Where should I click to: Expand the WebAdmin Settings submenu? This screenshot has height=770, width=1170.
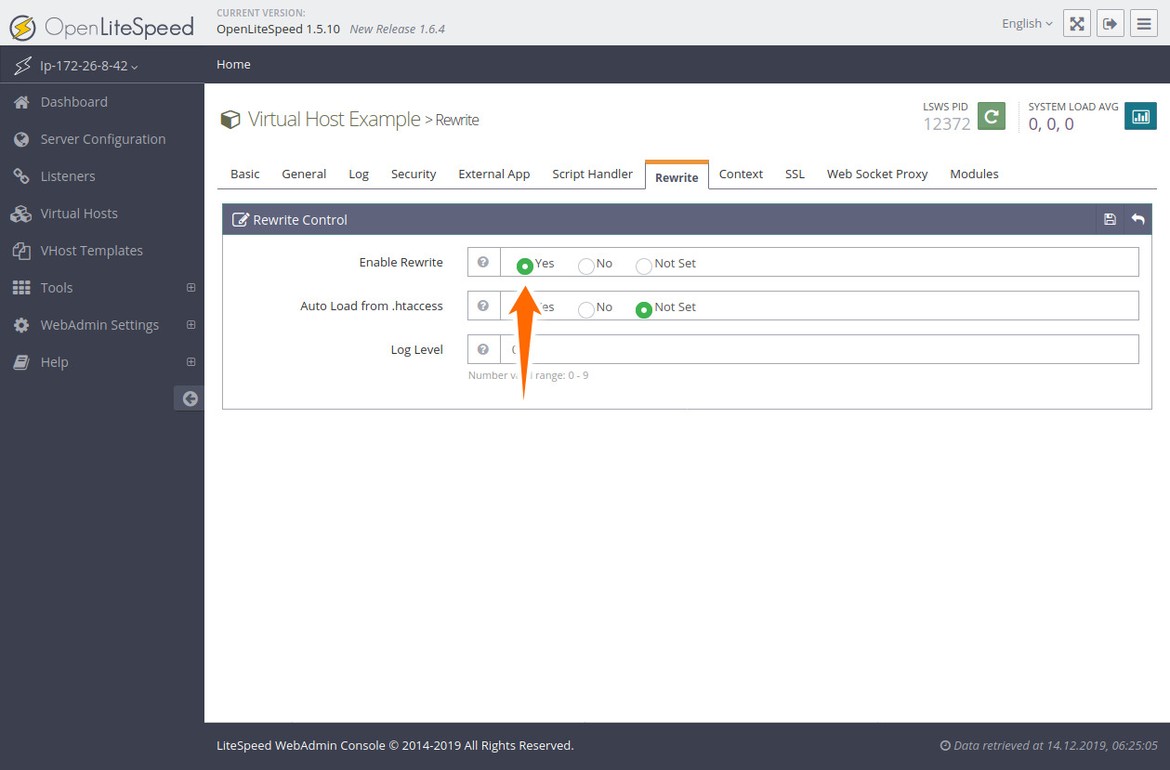coord(191,325)
